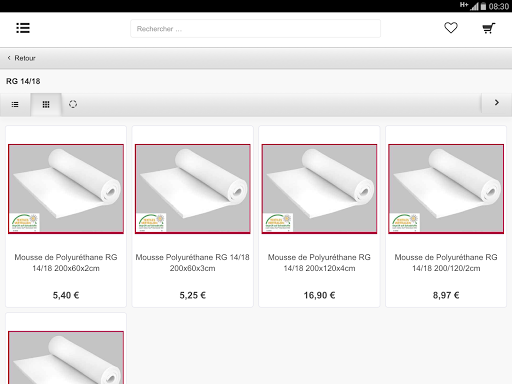Open the partially visible fifth product thumbnail
Image resolution: width=512 pixels, height=384 pixels.
[x=66, y=357]
